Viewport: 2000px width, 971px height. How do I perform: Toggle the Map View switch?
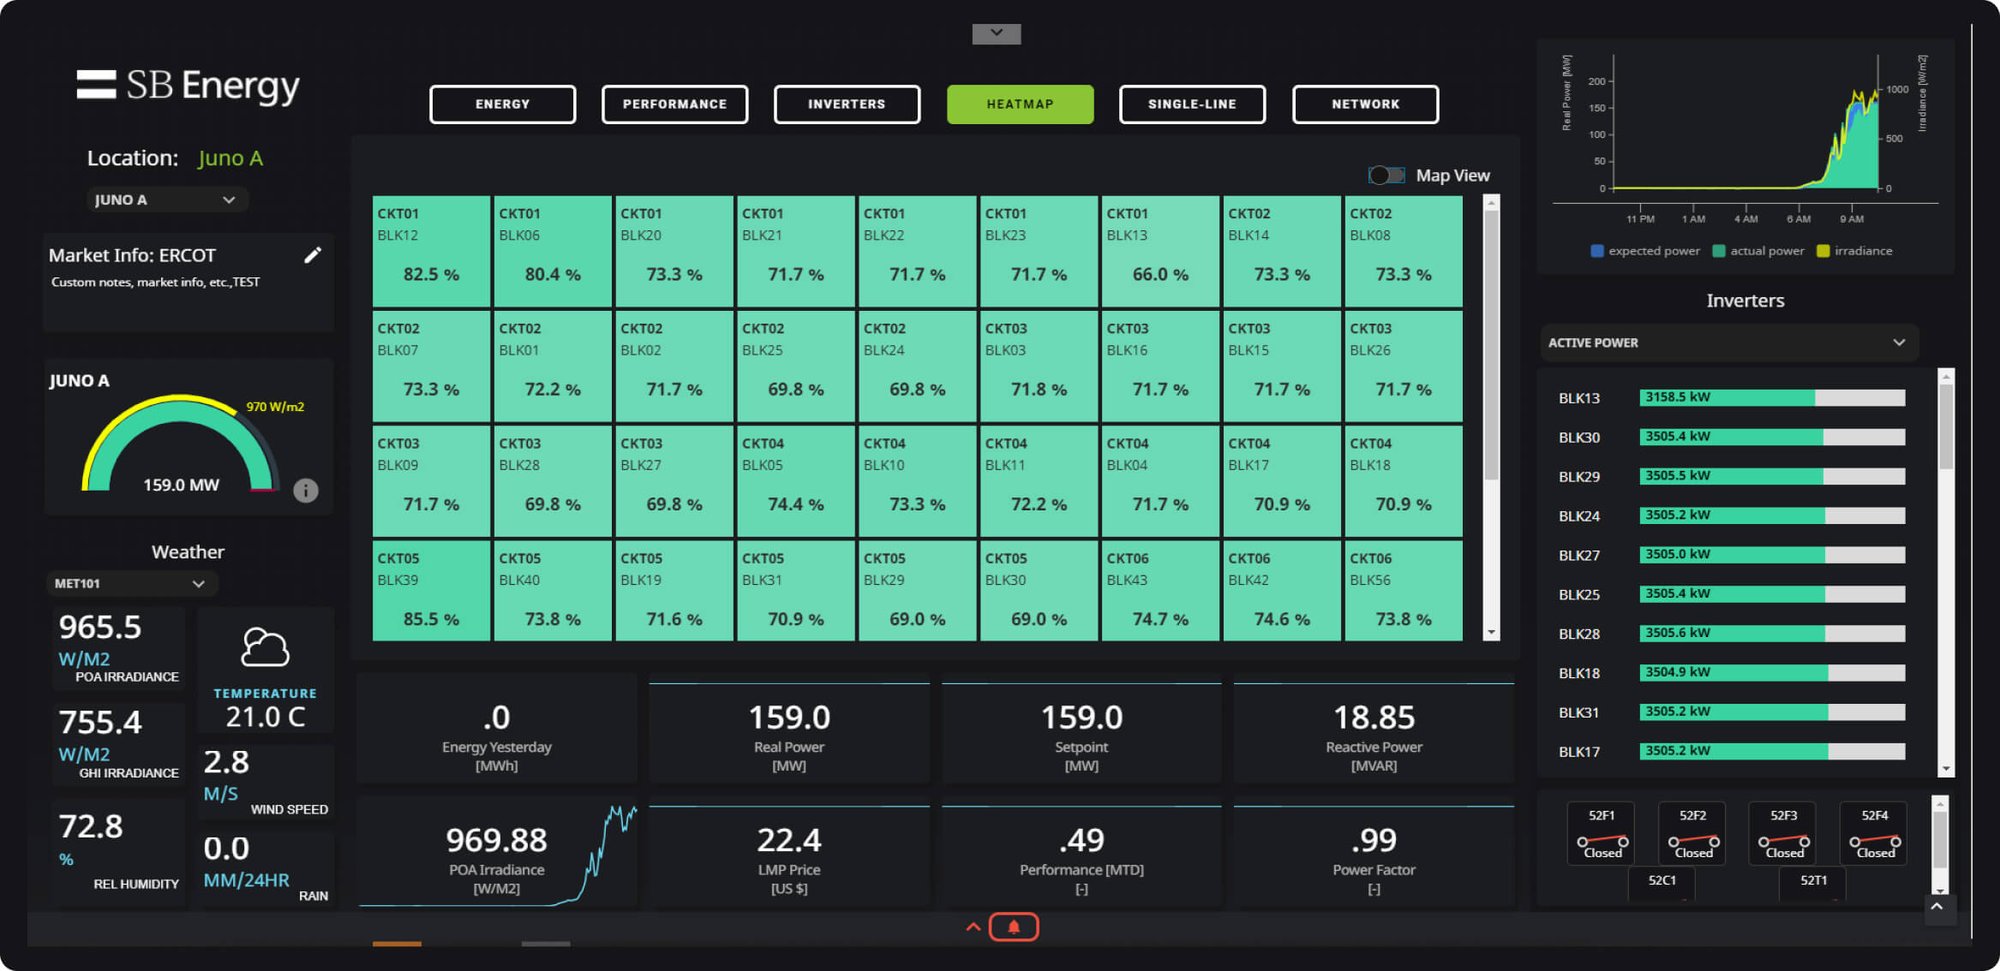(1386, 175)
